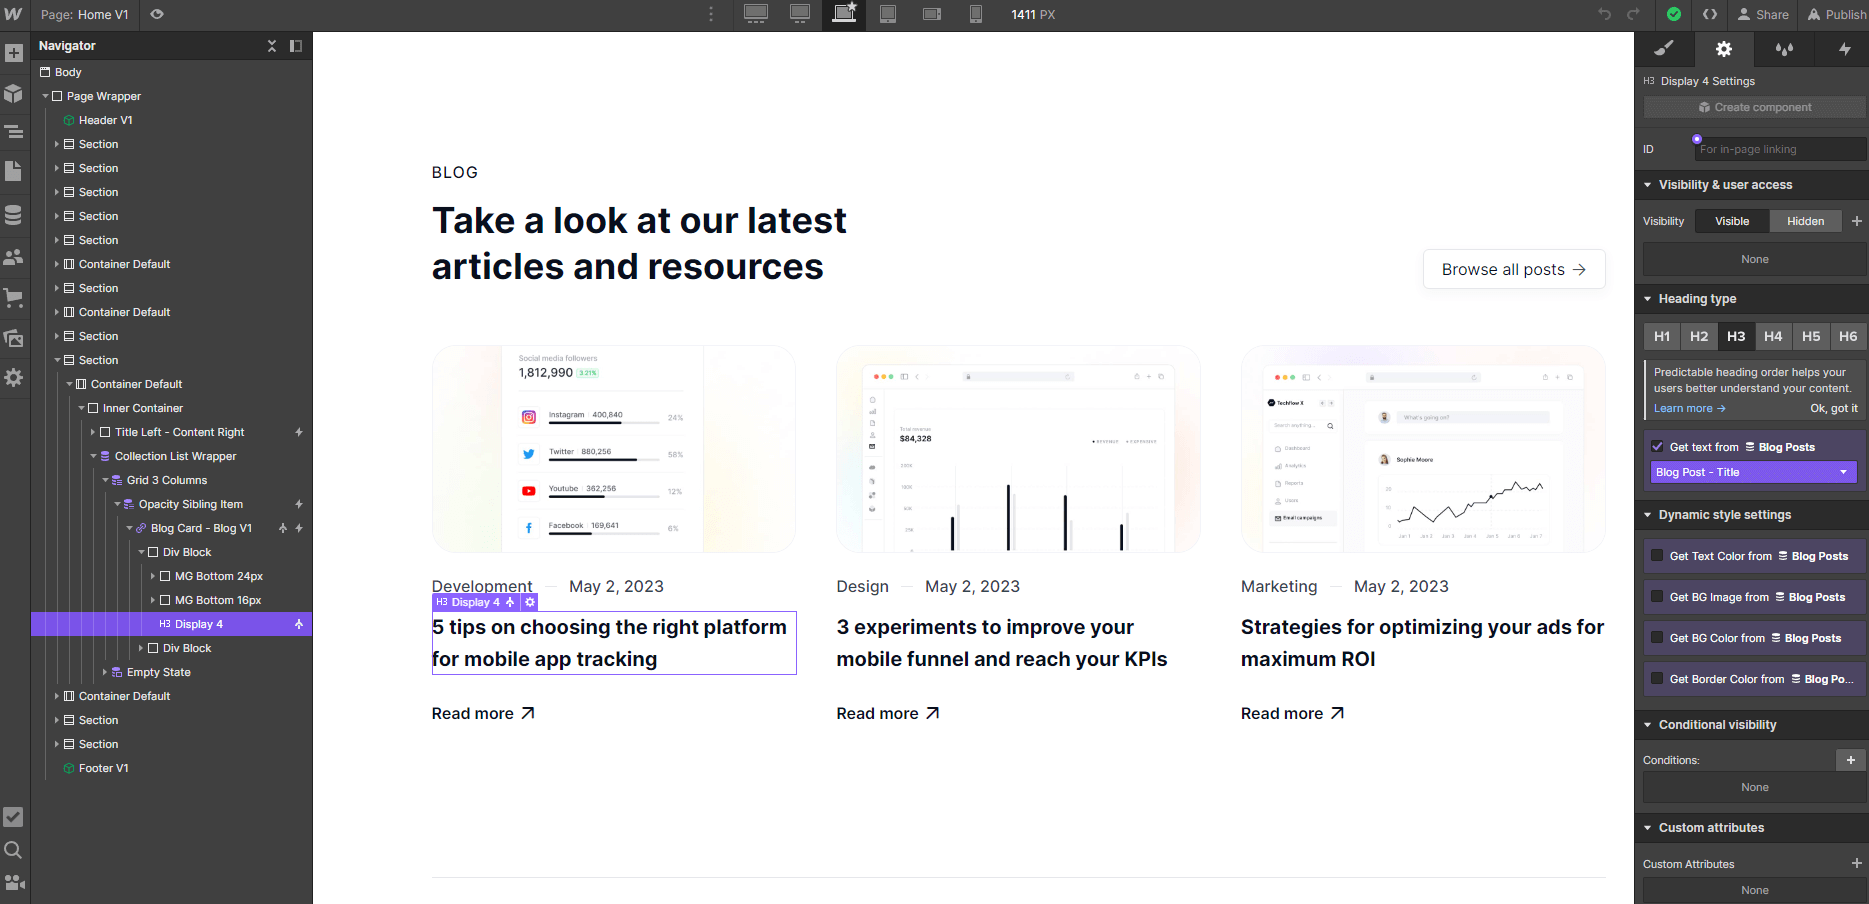Screen dimensions: 1869x904
Task: Open the CMS Collections panel
Action: (14, 214)
